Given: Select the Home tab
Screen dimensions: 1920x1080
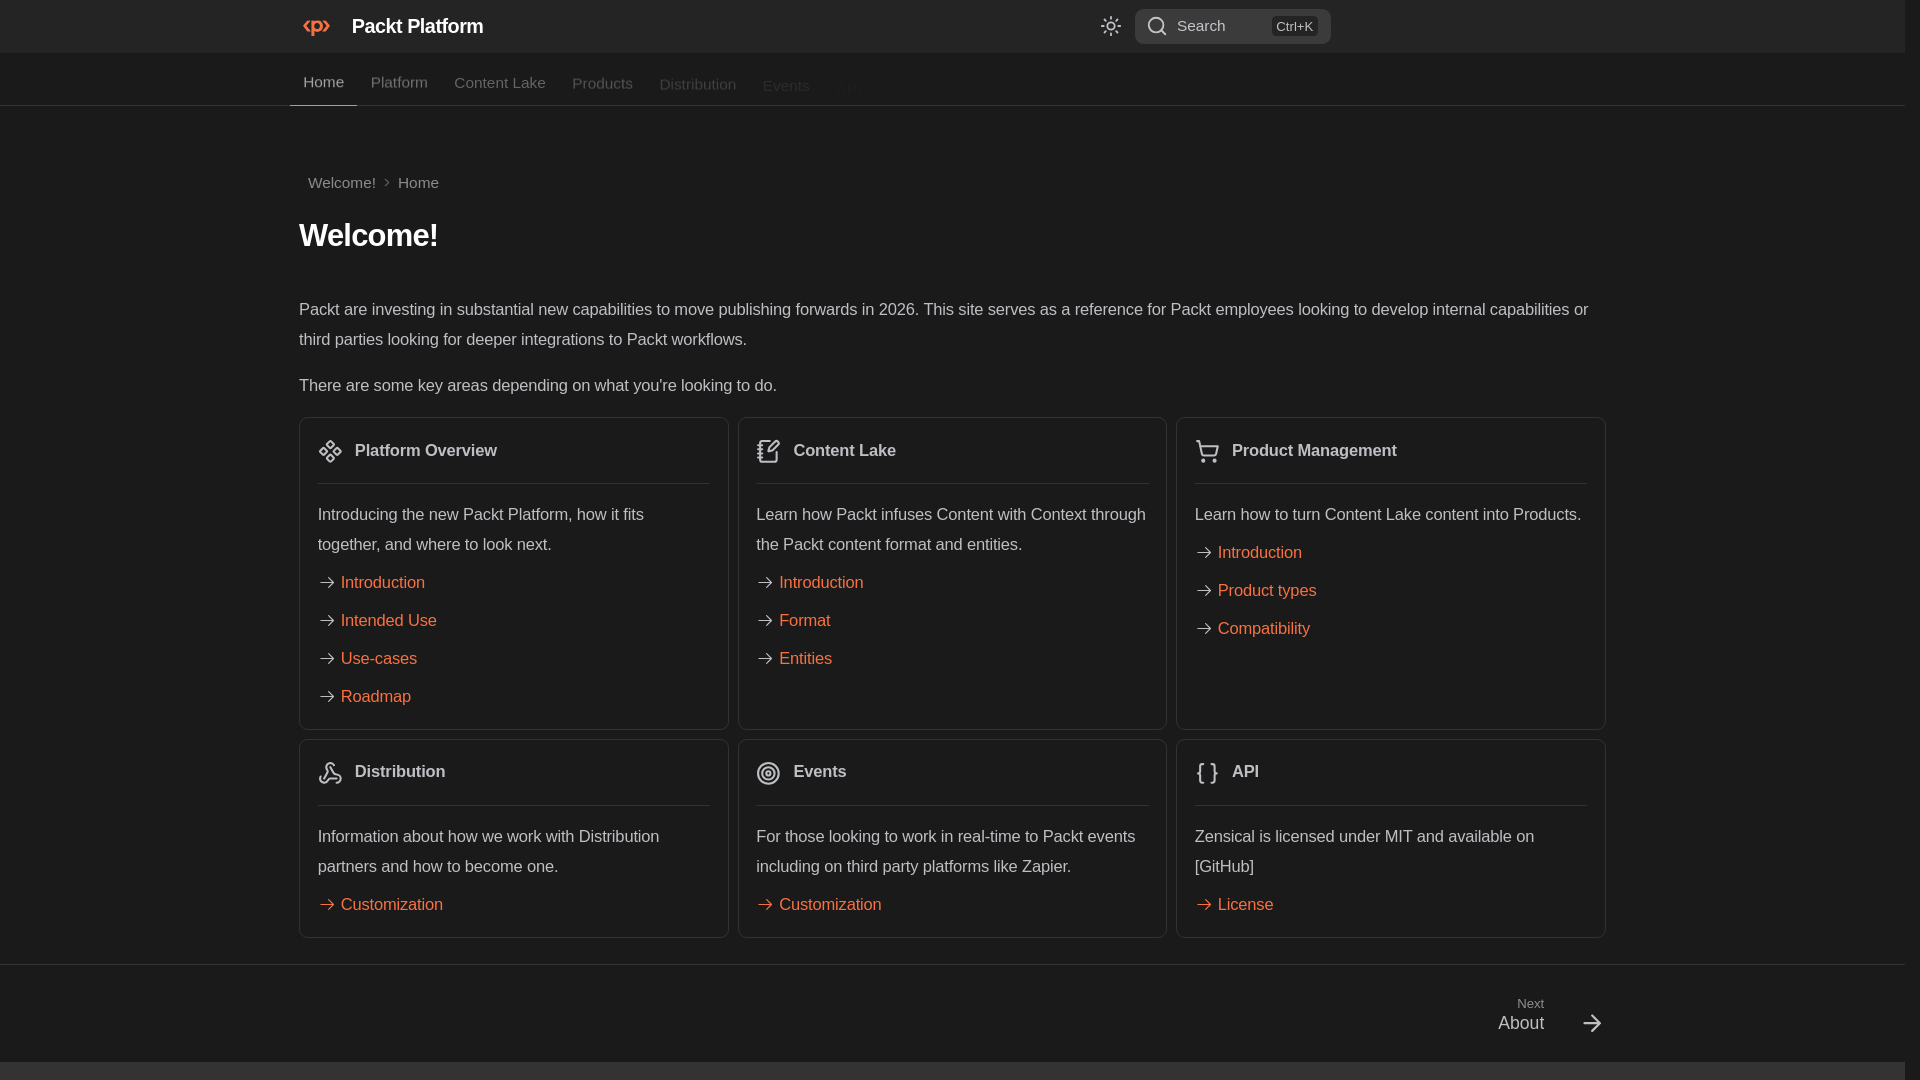Looking at the screenshot, I should coord(323,82).
